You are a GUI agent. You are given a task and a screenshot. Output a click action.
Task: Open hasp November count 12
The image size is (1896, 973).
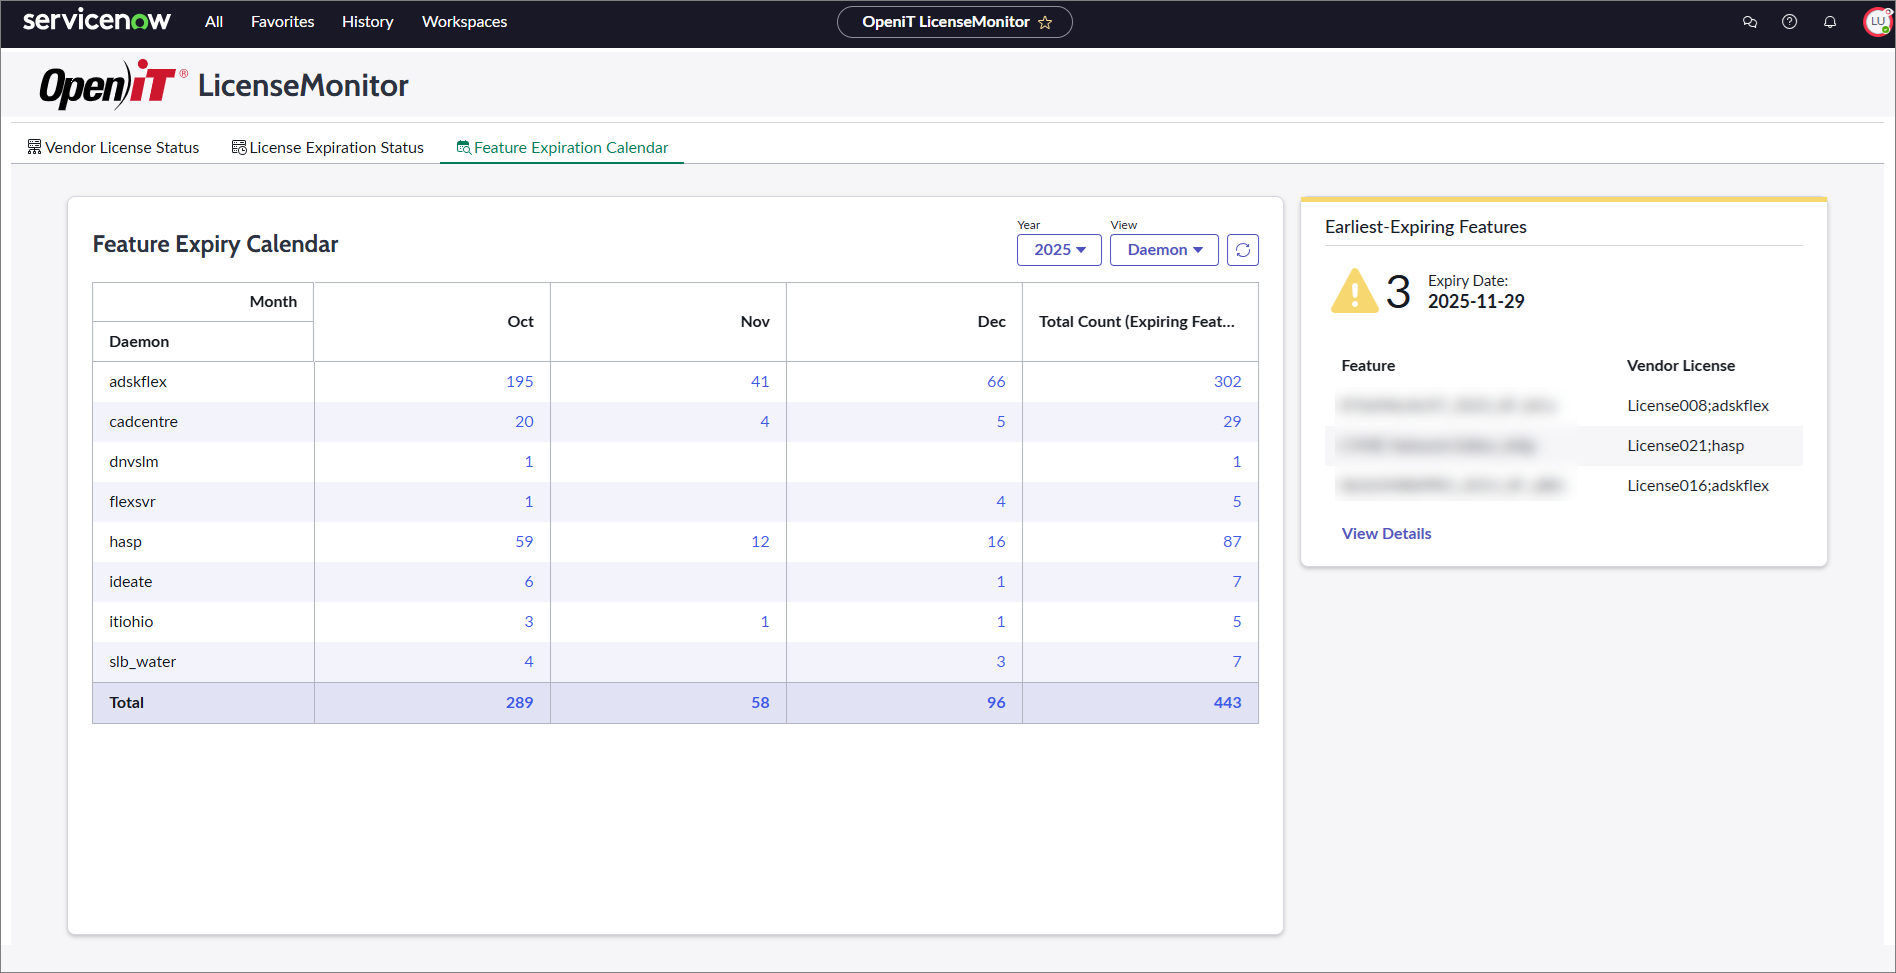760,542
